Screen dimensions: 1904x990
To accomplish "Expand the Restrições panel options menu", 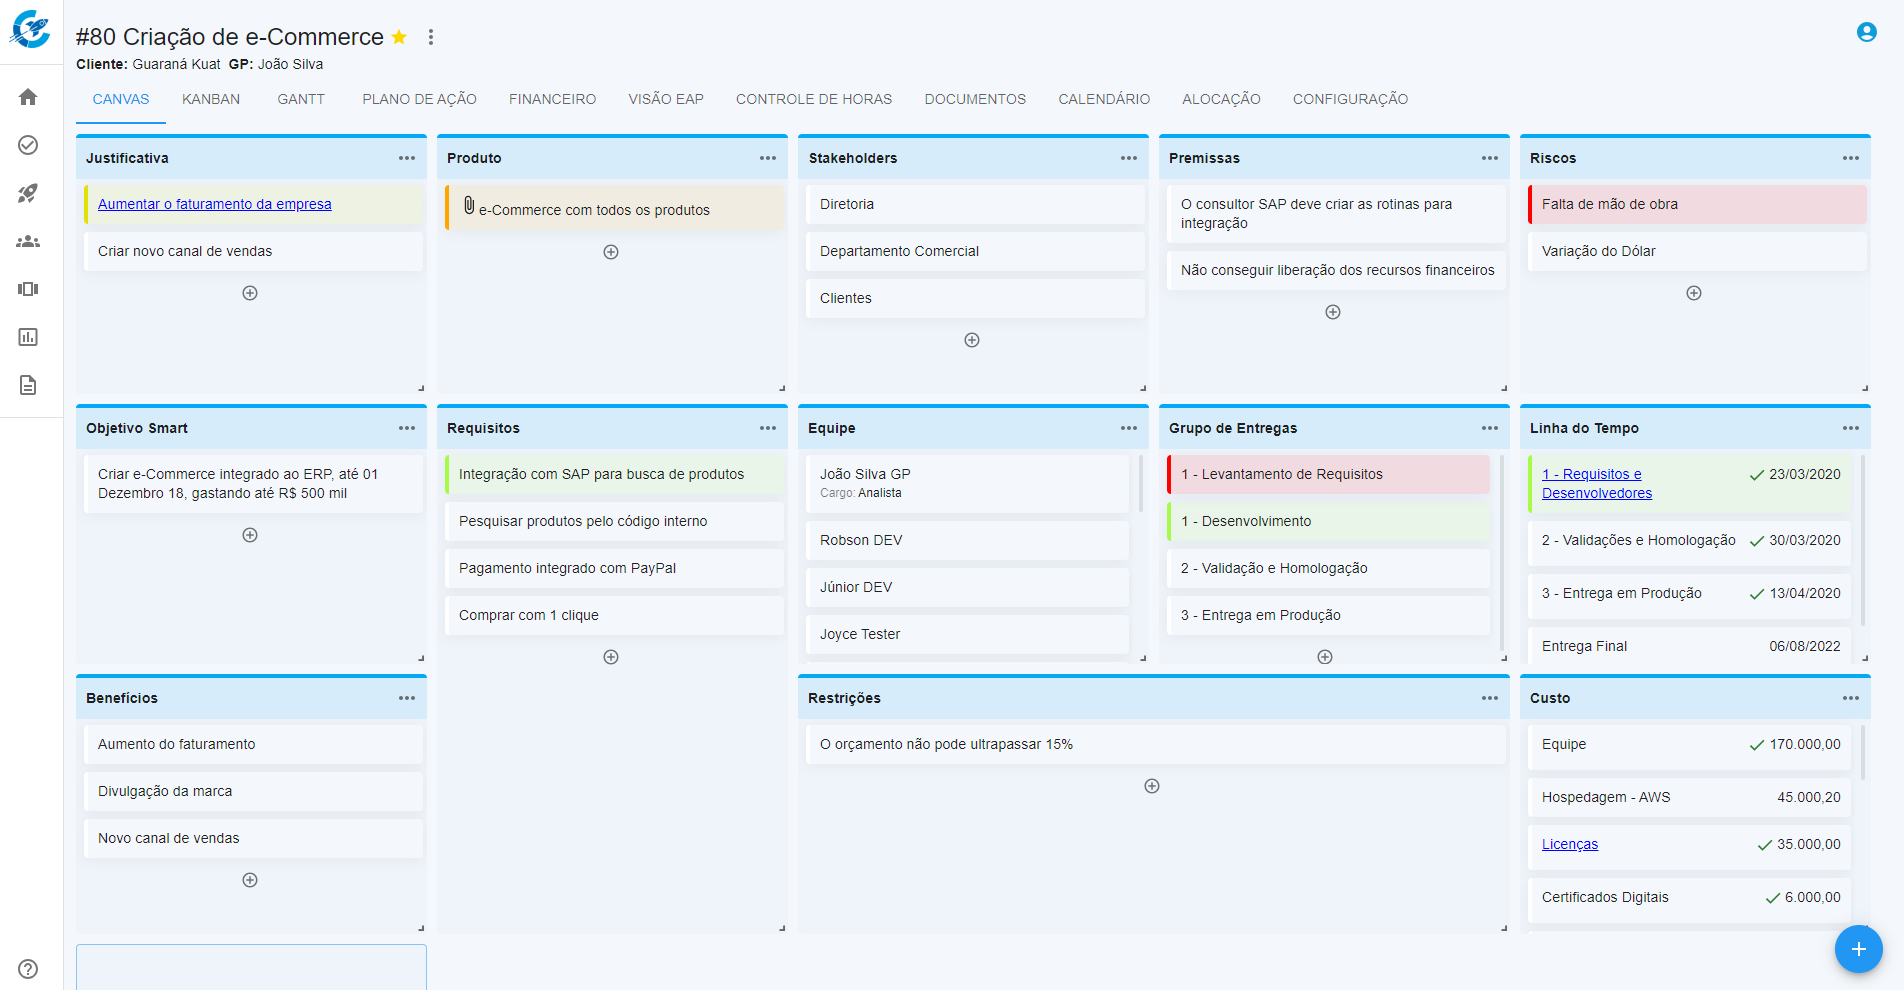I will tap(1489, 698).
